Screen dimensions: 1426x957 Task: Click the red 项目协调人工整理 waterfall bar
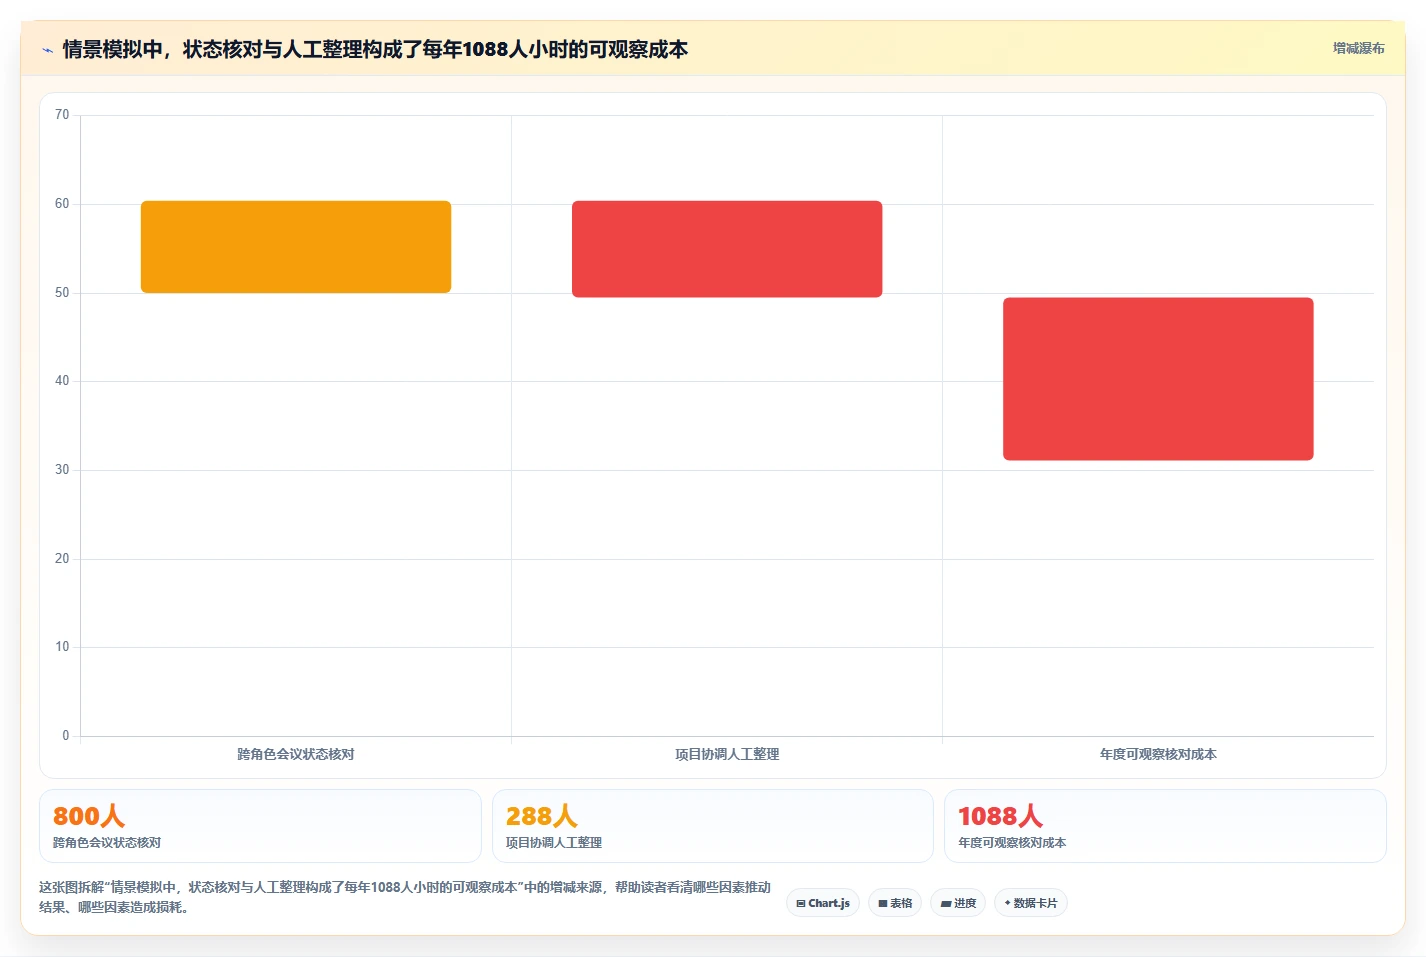(727, 249)
